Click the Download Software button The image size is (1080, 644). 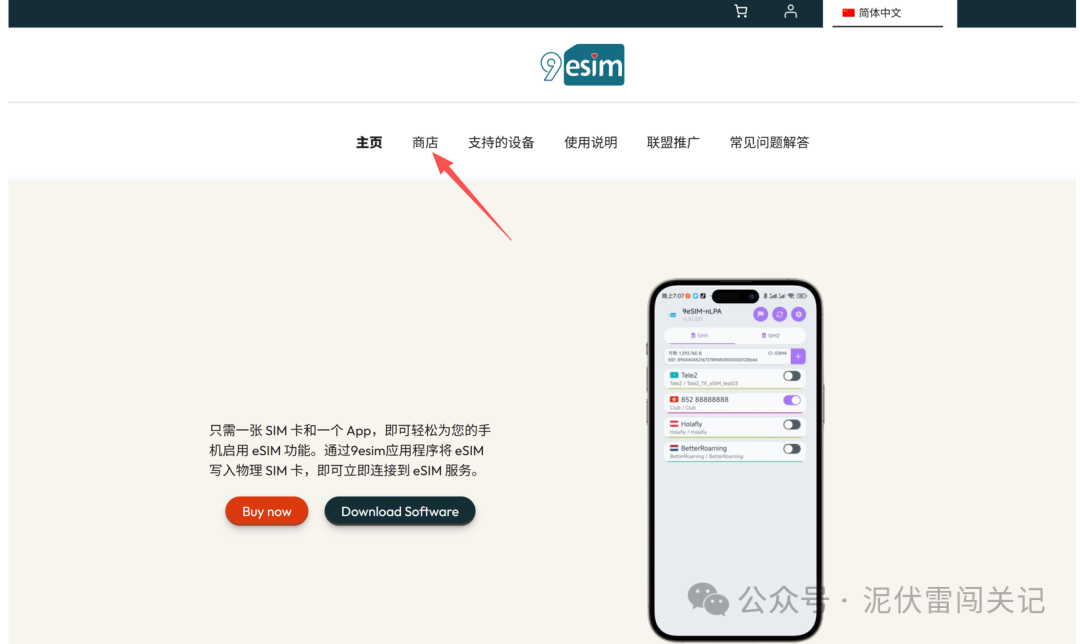click(399, 511)
